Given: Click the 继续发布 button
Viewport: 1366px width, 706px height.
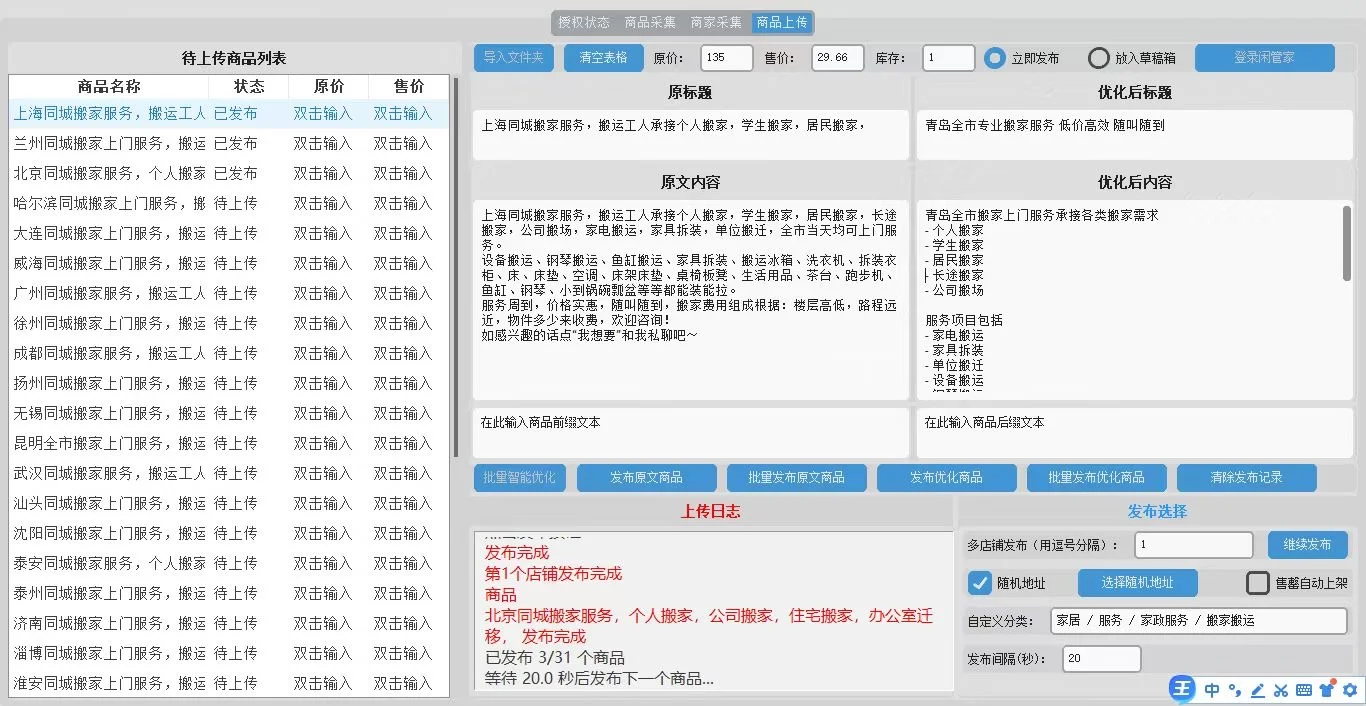Looking at the screenshot, I should (1307, 544).
